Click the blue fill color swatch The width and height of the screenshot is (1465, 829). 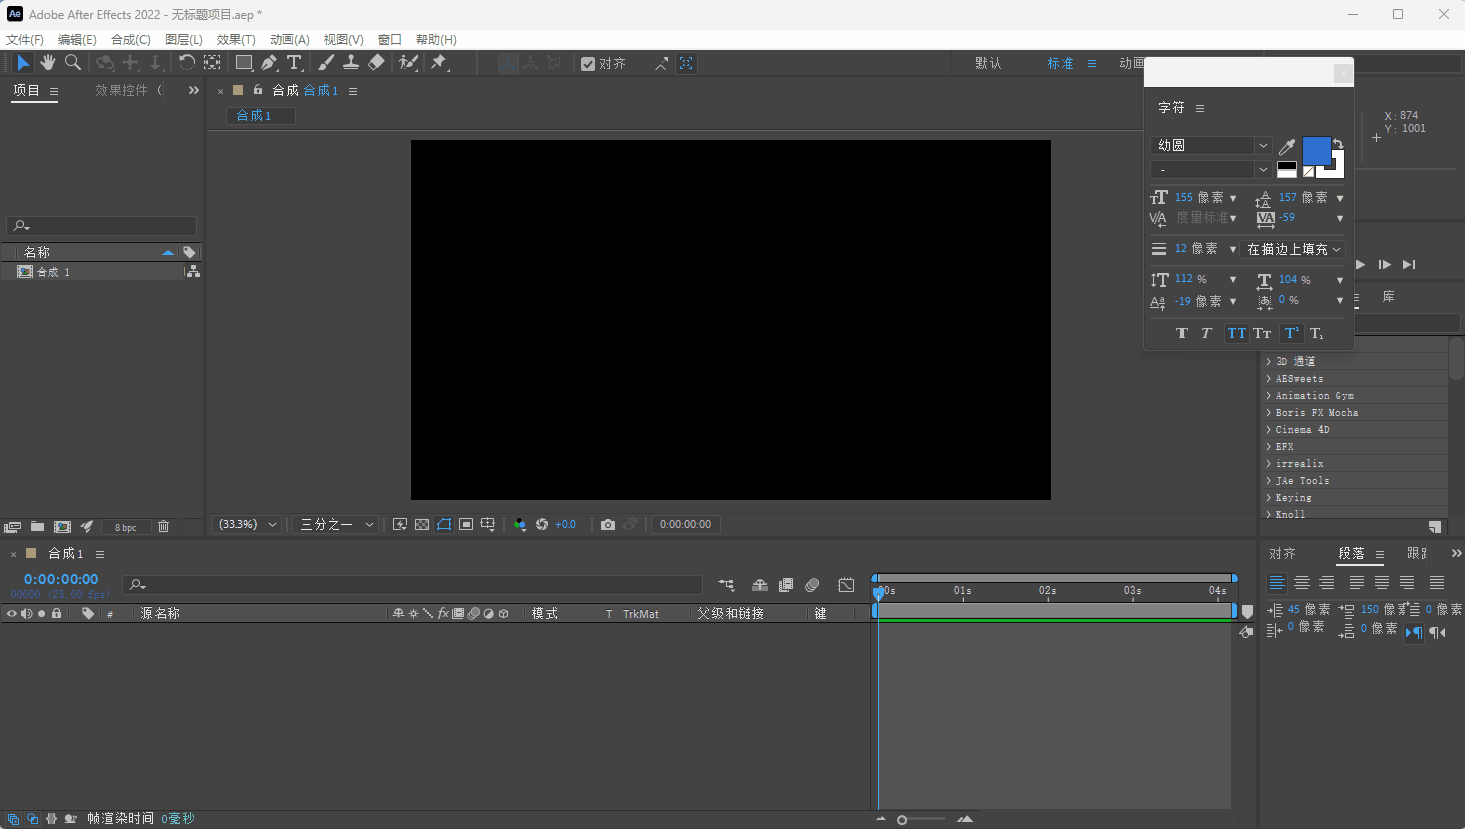pos(1316,151)
